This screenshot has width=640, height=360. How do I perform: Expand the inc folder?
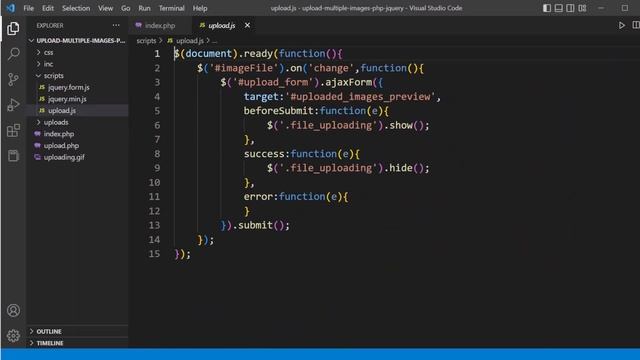(78, 64)
